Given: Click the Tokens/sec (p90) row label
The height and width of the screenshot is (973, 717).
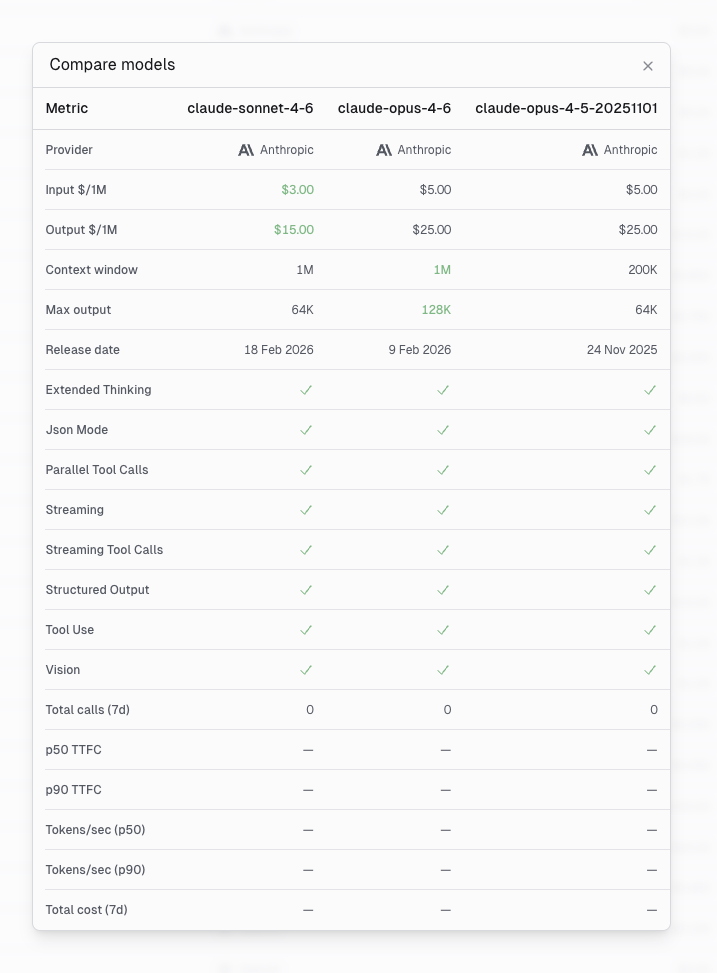Looking at the screenshot, I should pyautogui.click(x=95, y=870).
